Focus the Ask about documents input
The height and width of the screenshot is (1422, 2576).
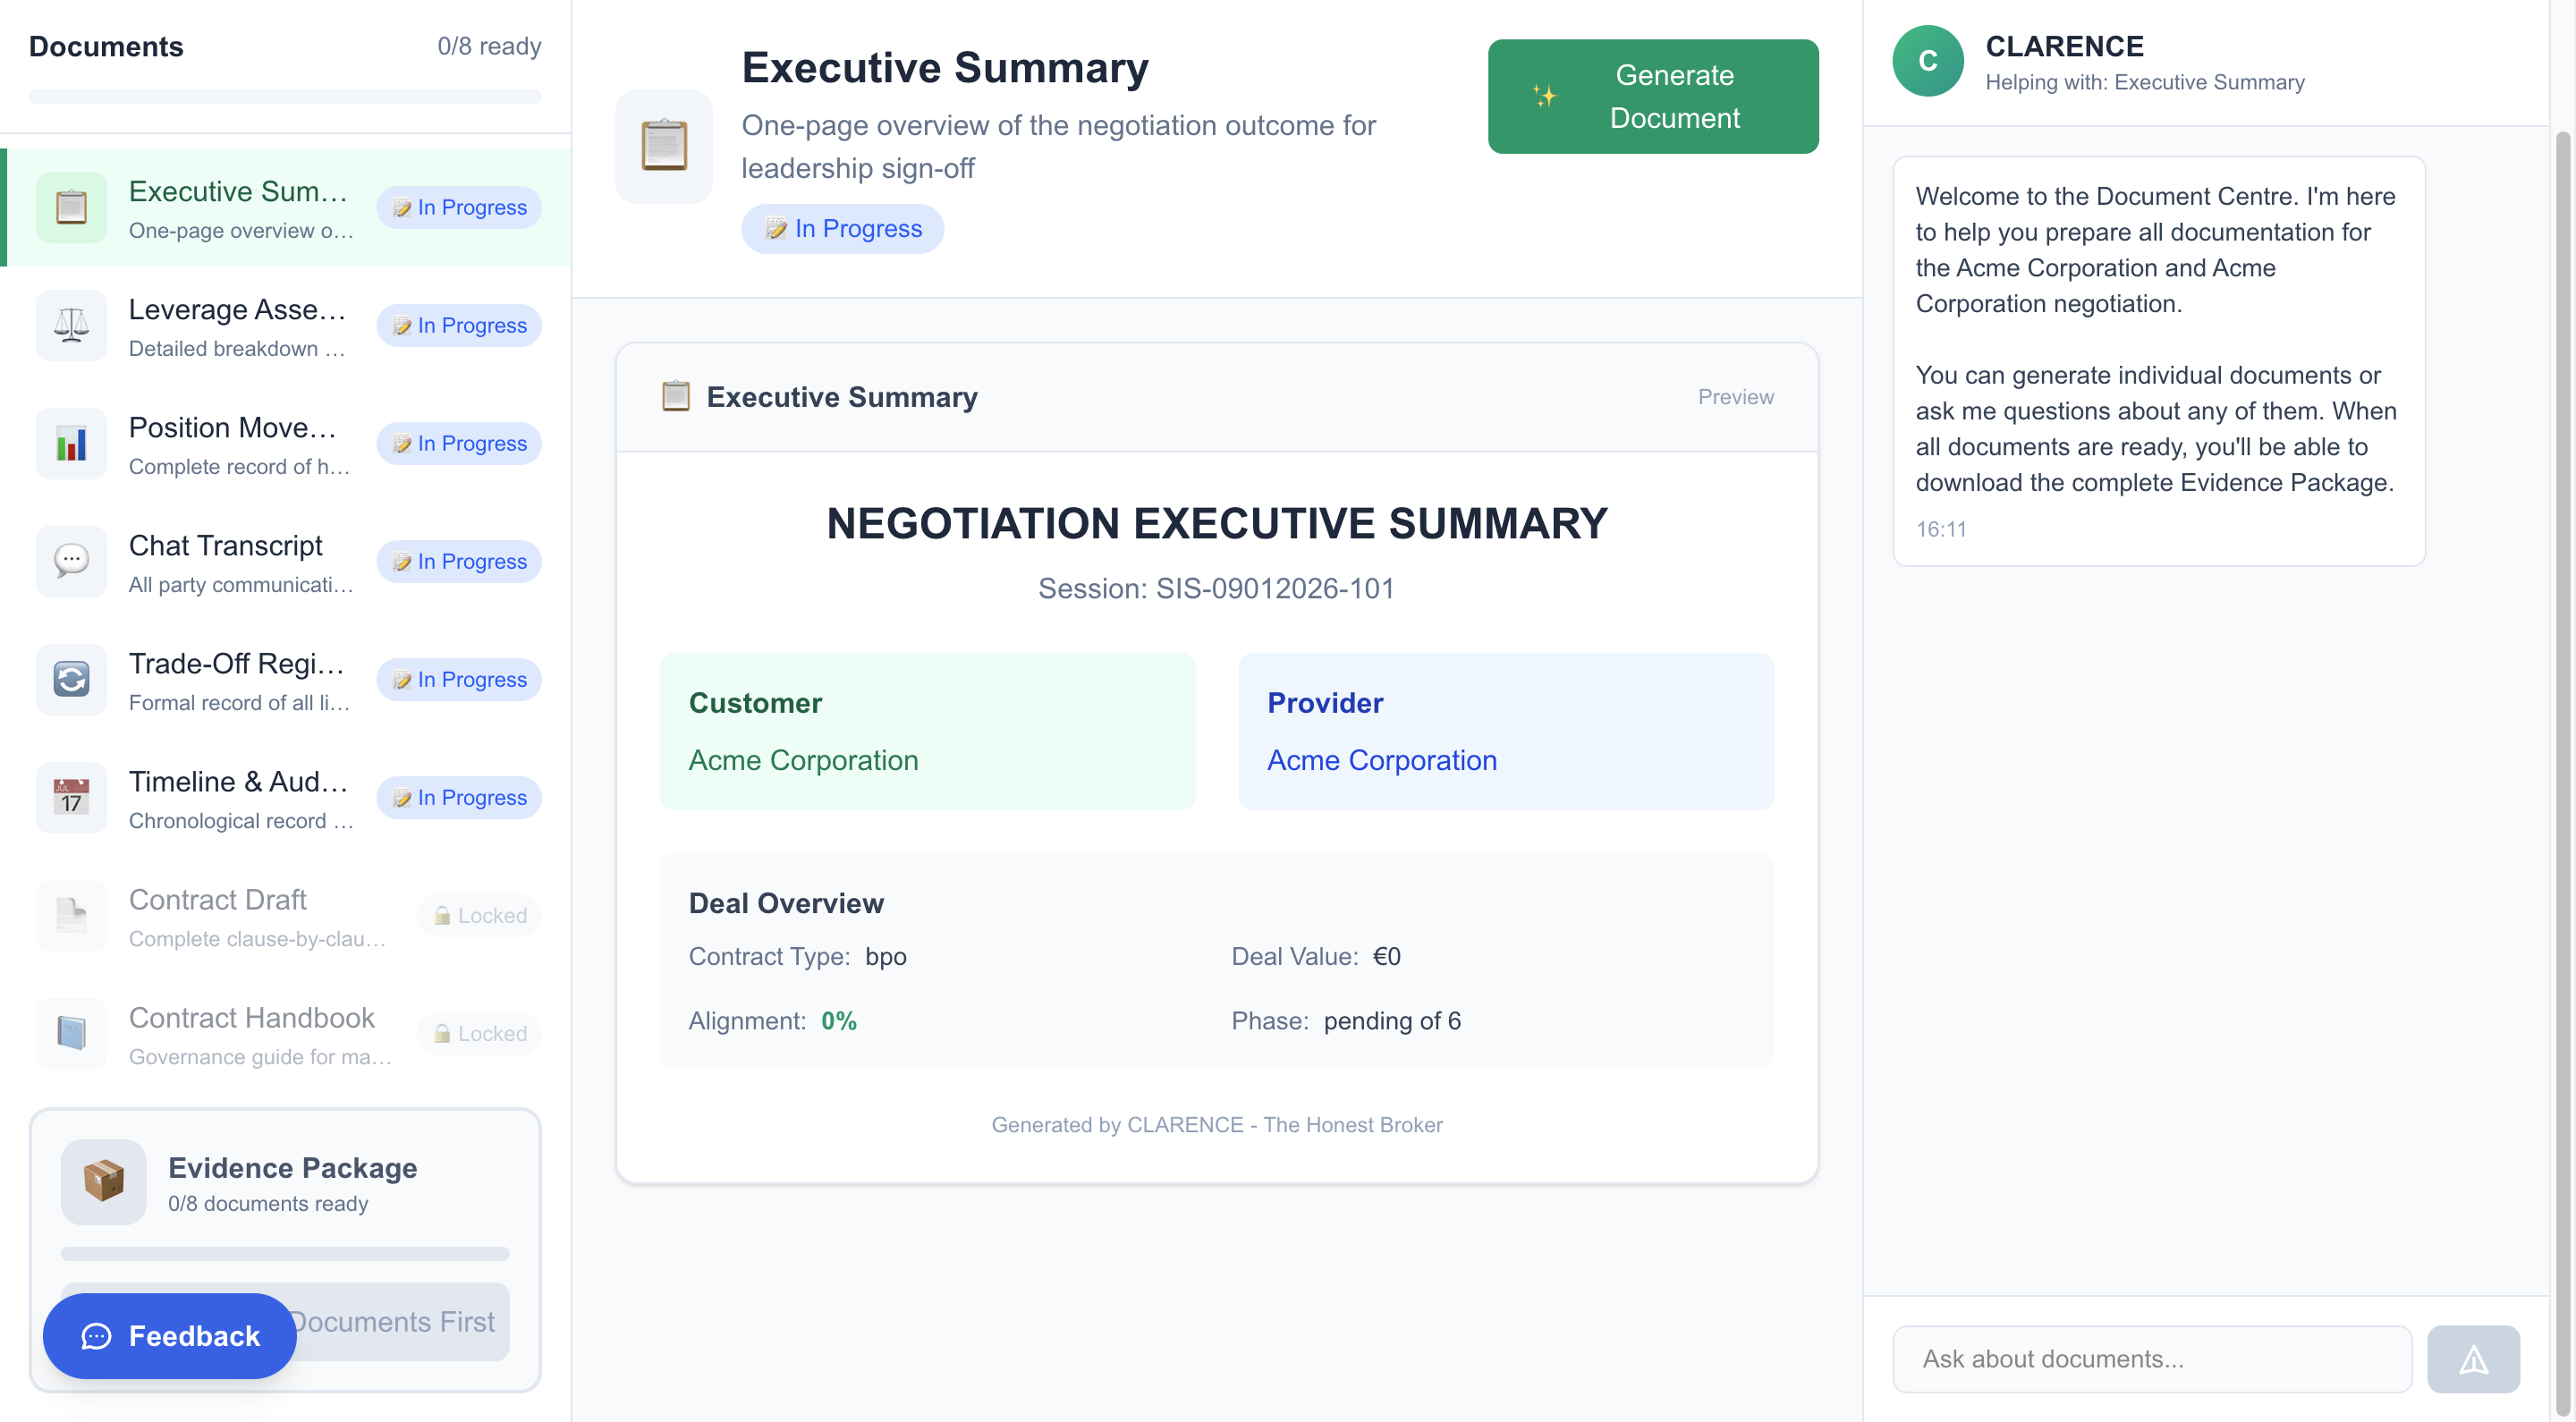click(x=2151, y=1359)
